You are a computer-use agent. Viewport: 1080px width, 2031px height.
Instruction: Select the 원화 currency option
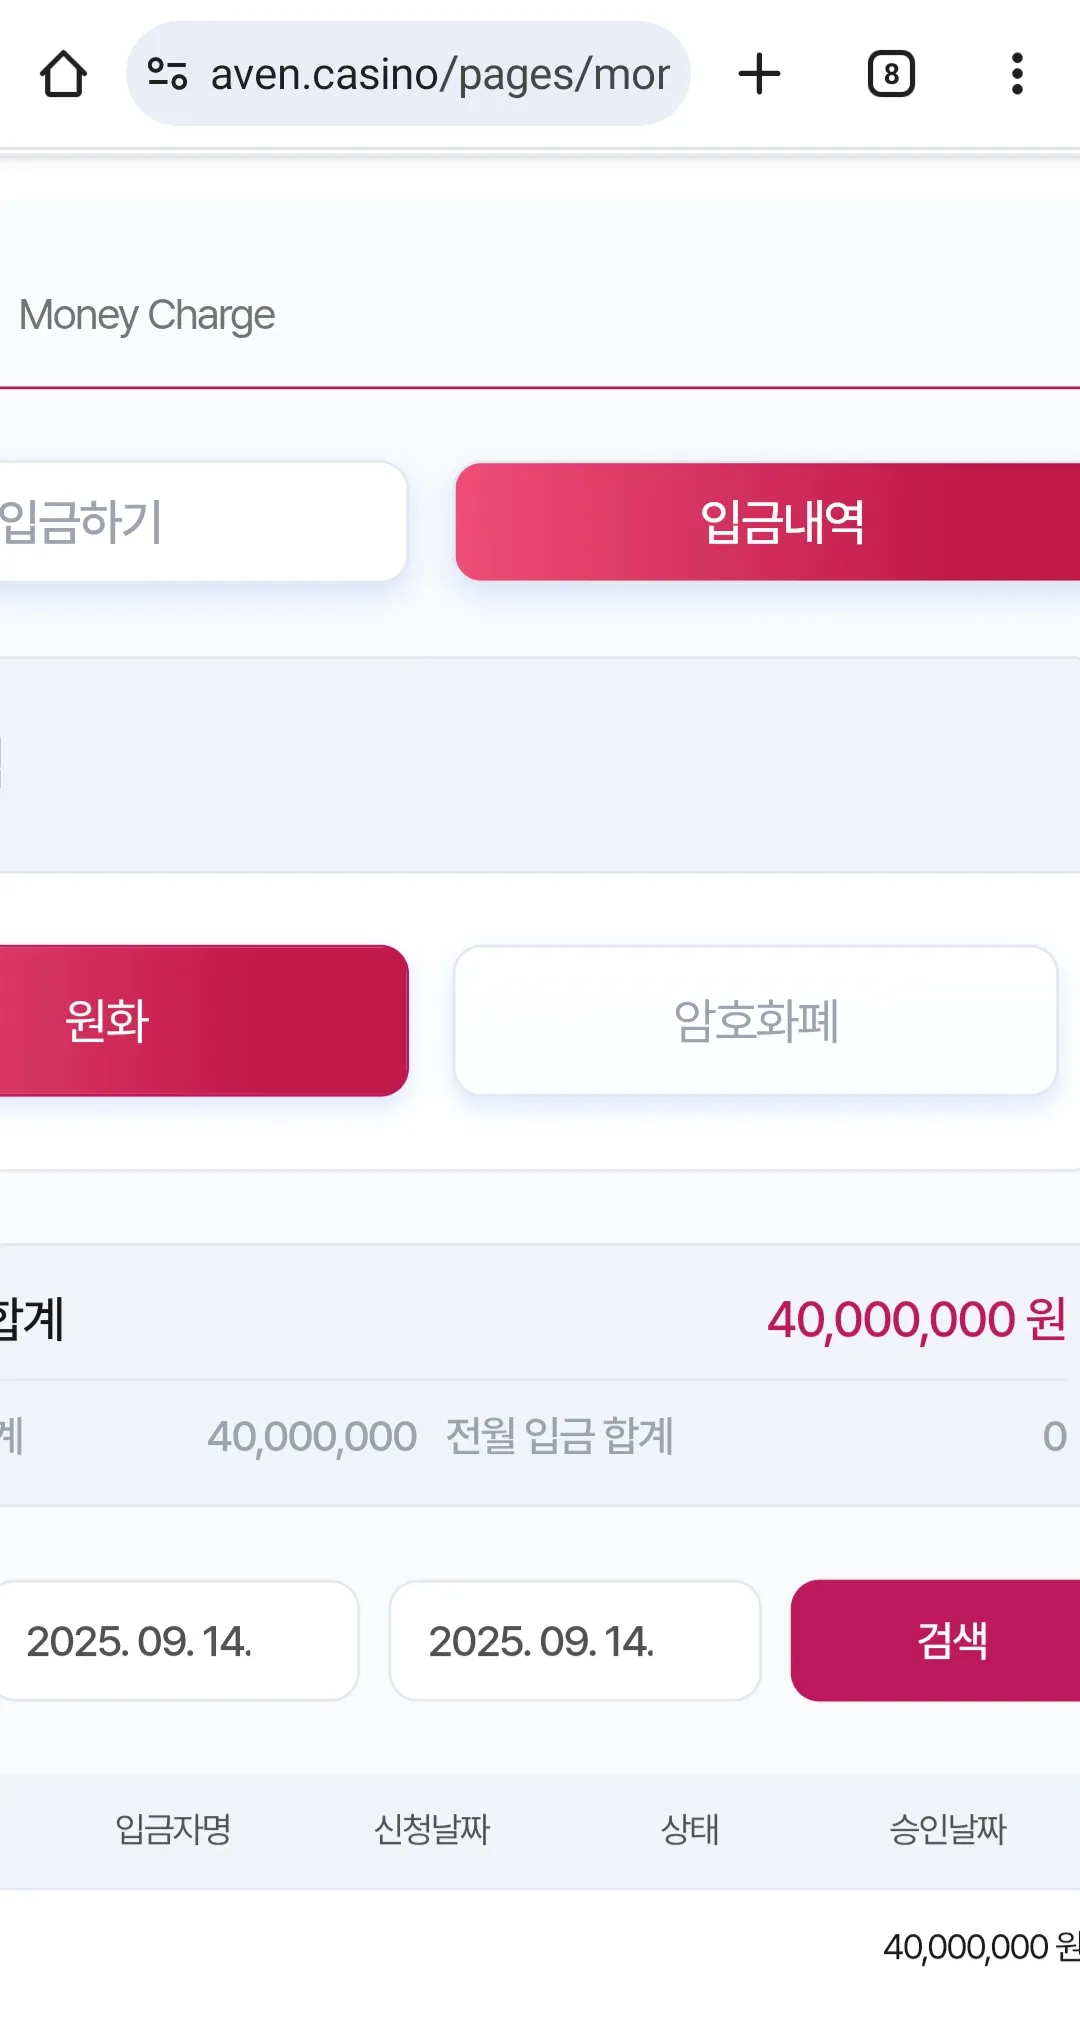coord(204,1020)
